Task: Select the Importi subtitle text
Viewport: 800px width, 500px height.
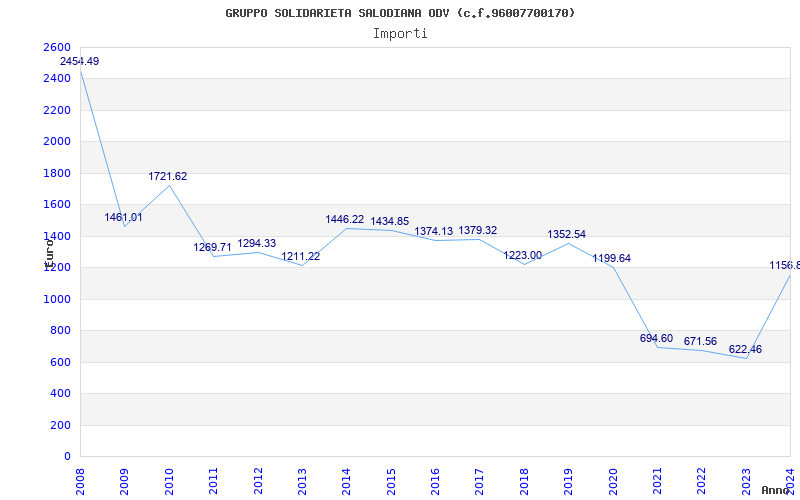Action: coord(400,33)
